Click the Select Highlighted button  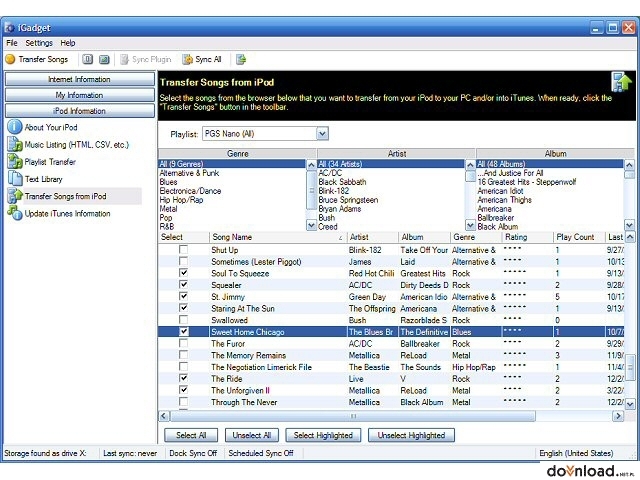click(x=323, y=435)
